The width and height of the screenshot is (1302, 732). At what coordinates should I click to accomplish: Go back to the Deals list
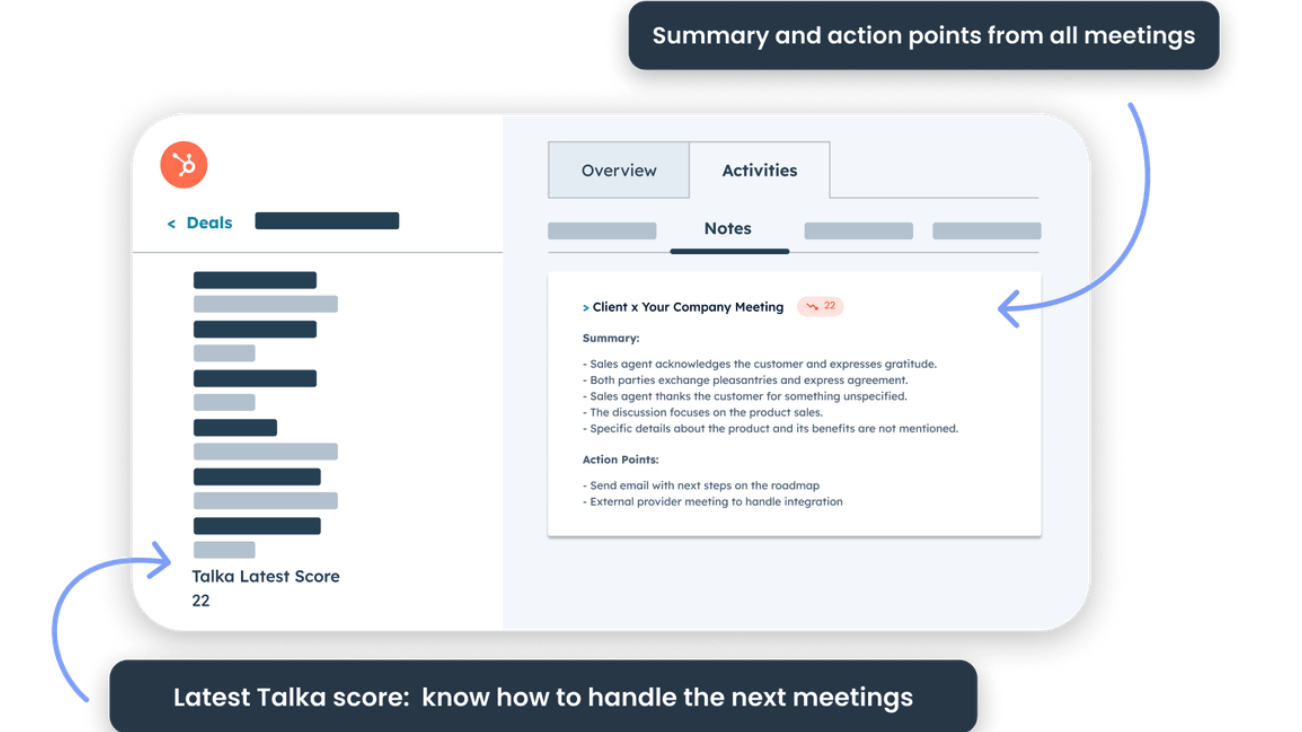pos(200,223)
